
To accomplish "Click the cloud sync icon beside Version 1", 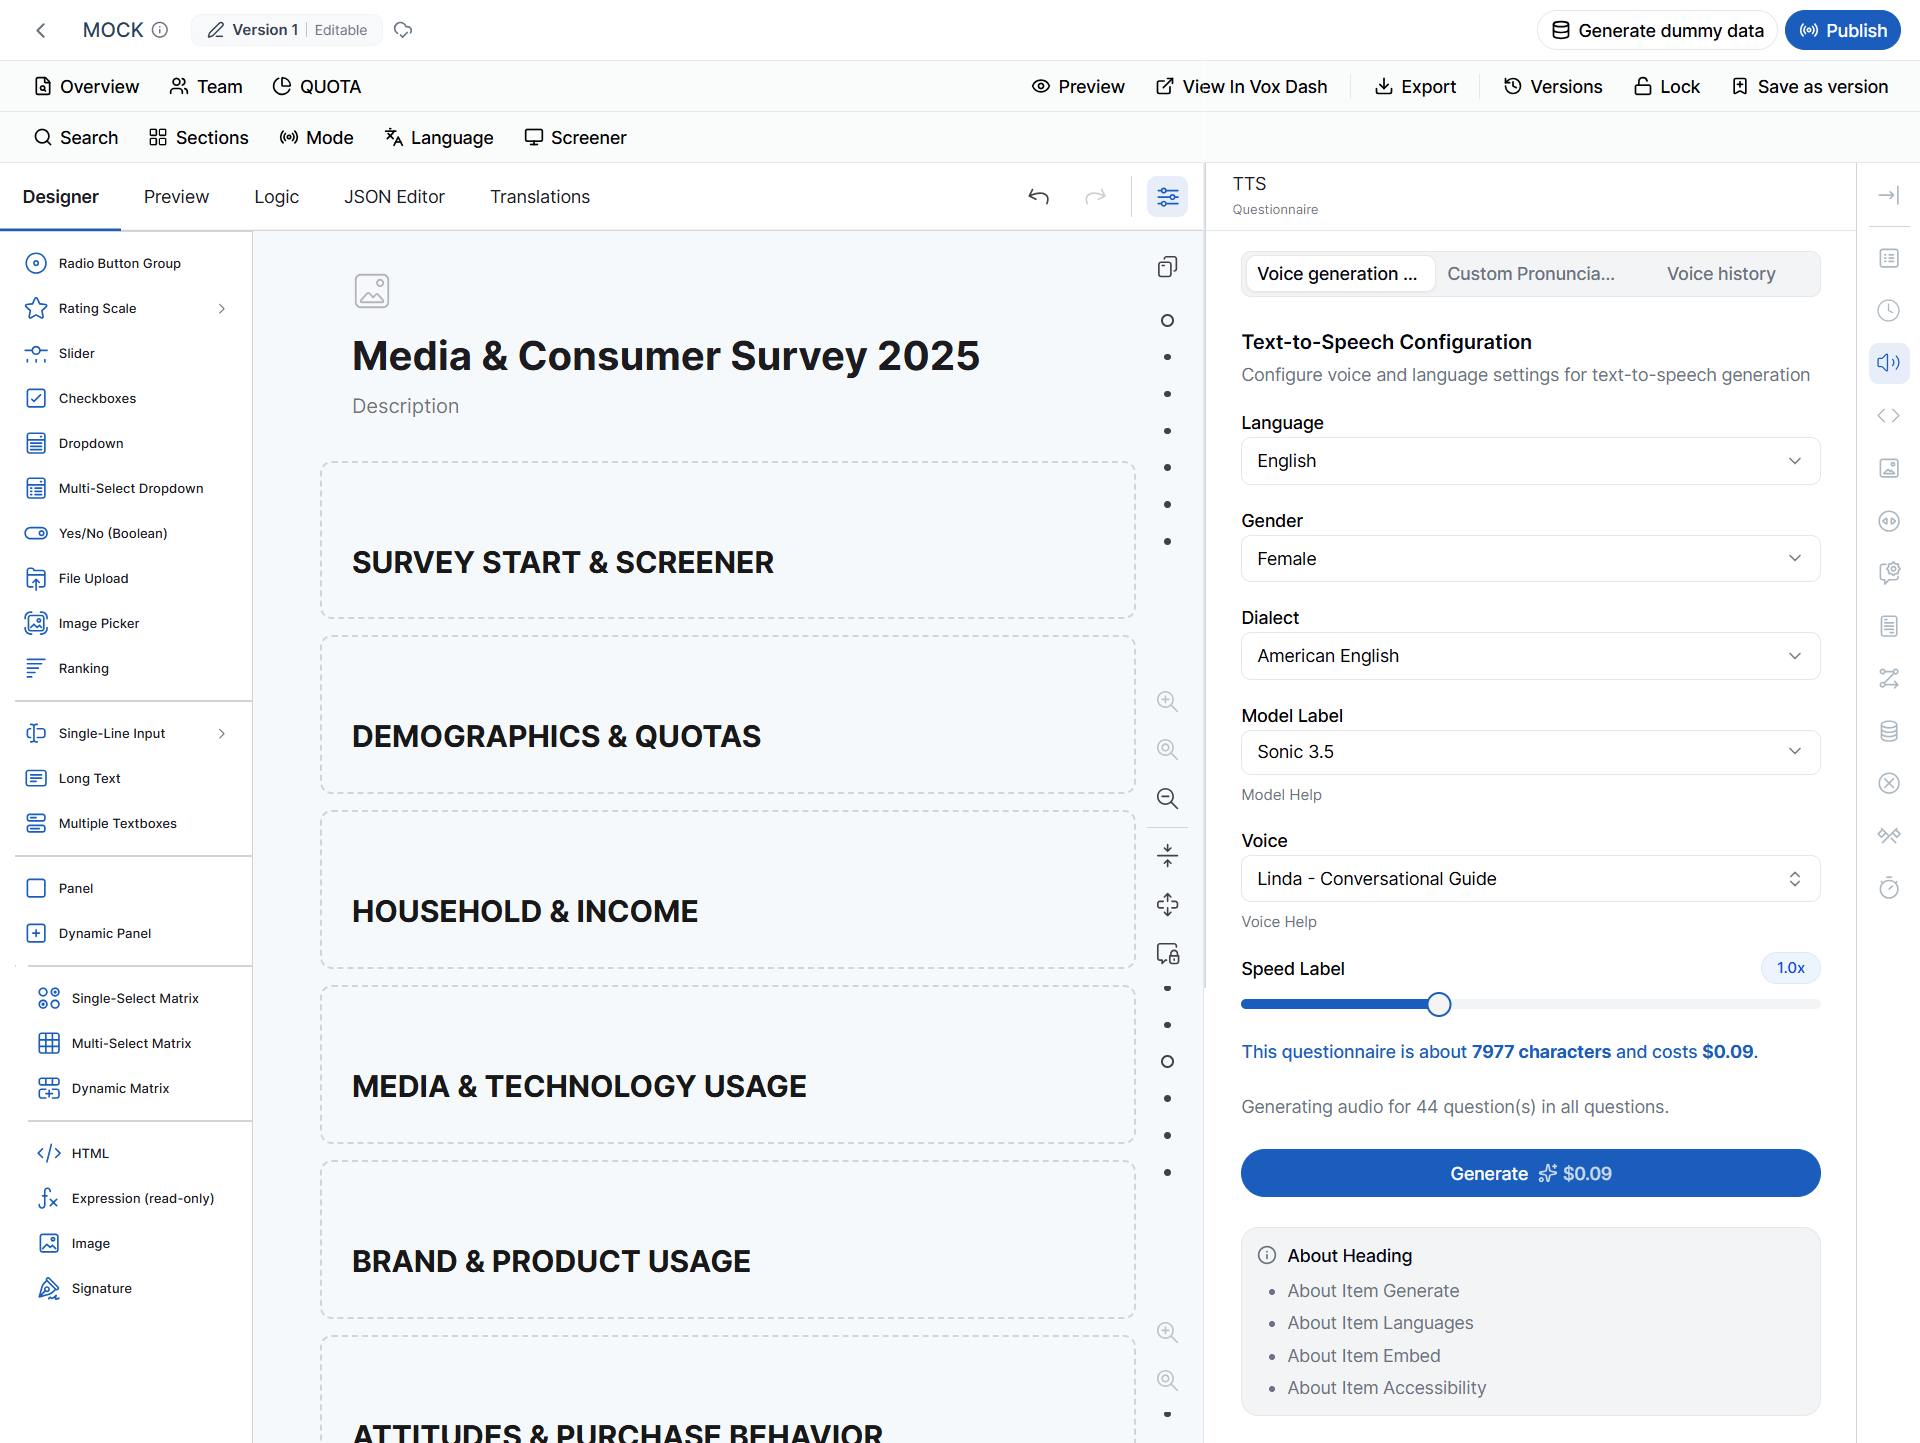I will [403, 30].
